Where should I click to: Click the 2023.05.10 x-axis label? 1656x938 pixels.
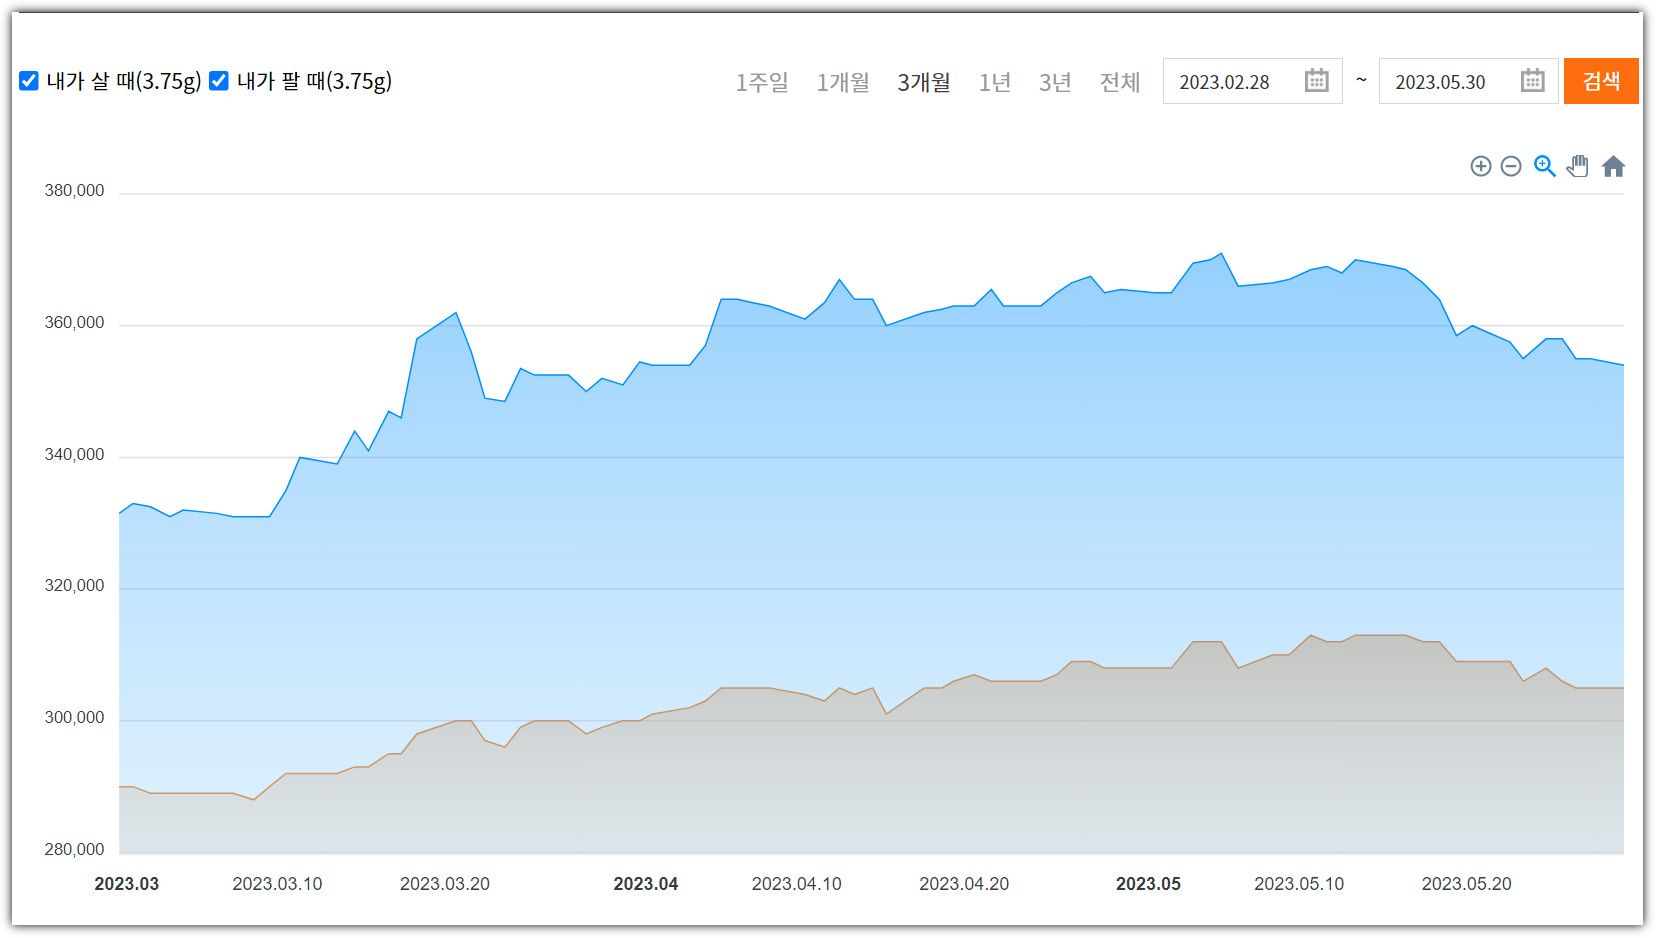tap(1299, 884)
